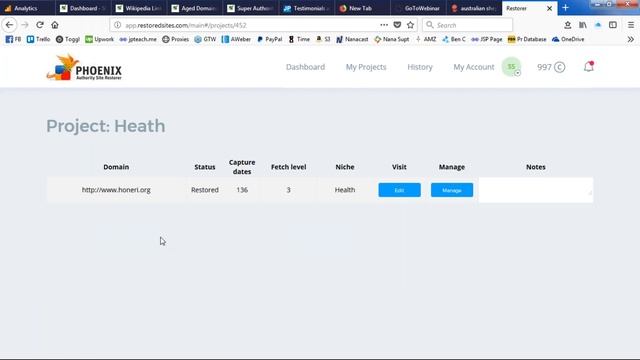640x360 pixels.
Task: Show more bookmarks chevron
Action: point(631,40)
